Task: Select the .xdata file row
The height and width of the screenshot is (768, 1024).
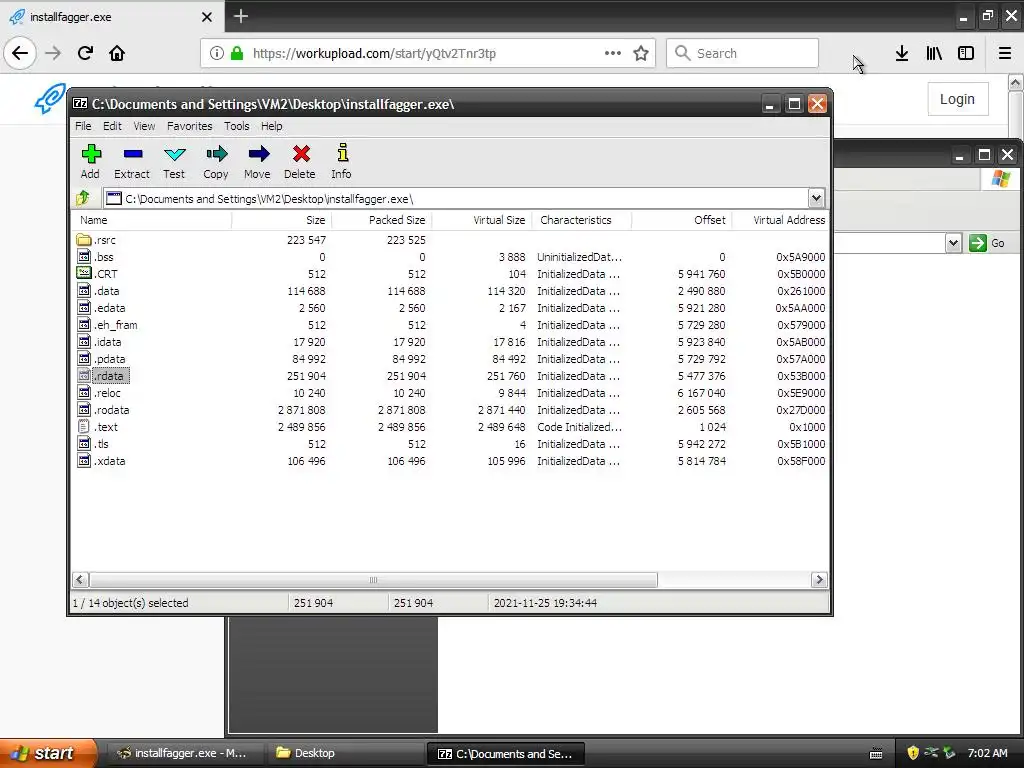Action: coord(451,460)
